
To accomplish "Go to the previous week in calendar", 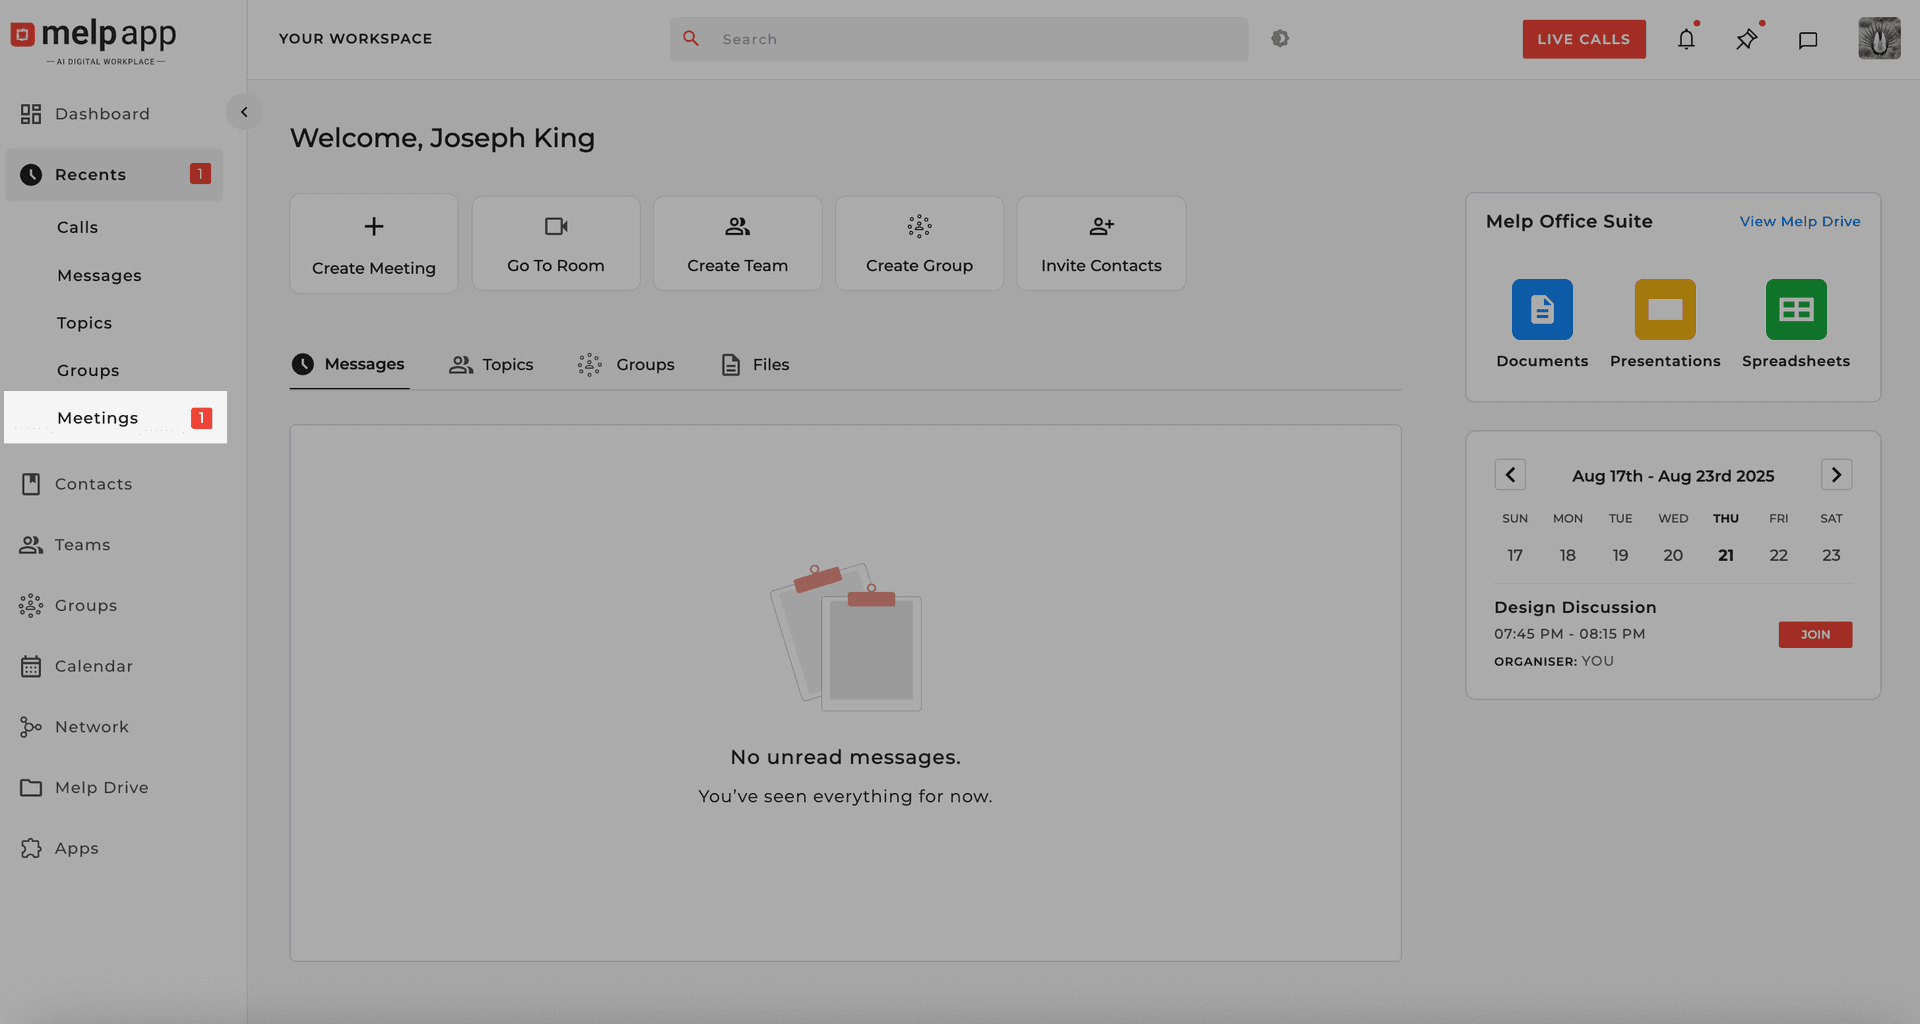I will [x=1510, y=474].
